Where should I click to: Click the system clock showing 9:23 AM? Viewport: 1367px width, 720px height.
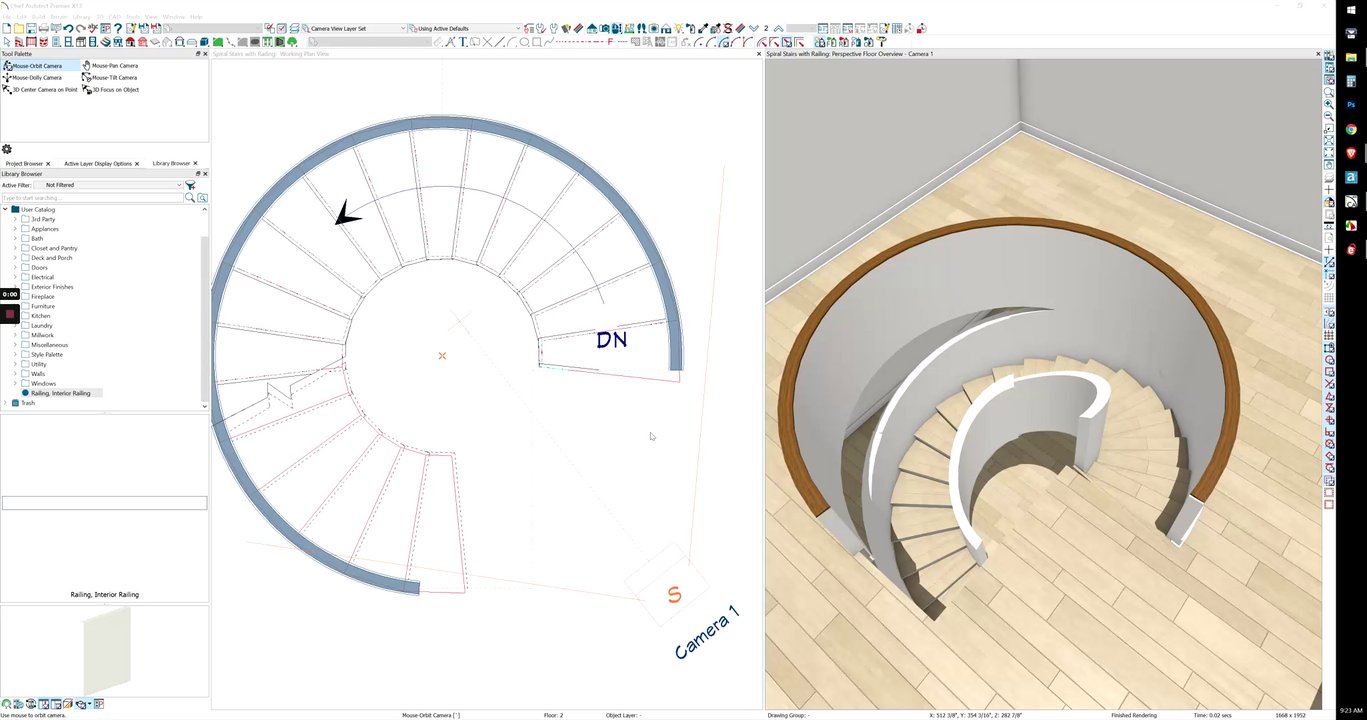[x=1351, y=710]
